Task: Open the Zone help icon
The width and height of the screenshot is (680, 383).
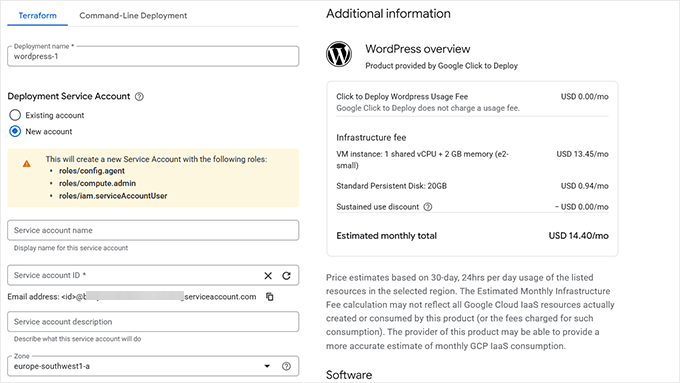Action: click(x=286, y=366)
